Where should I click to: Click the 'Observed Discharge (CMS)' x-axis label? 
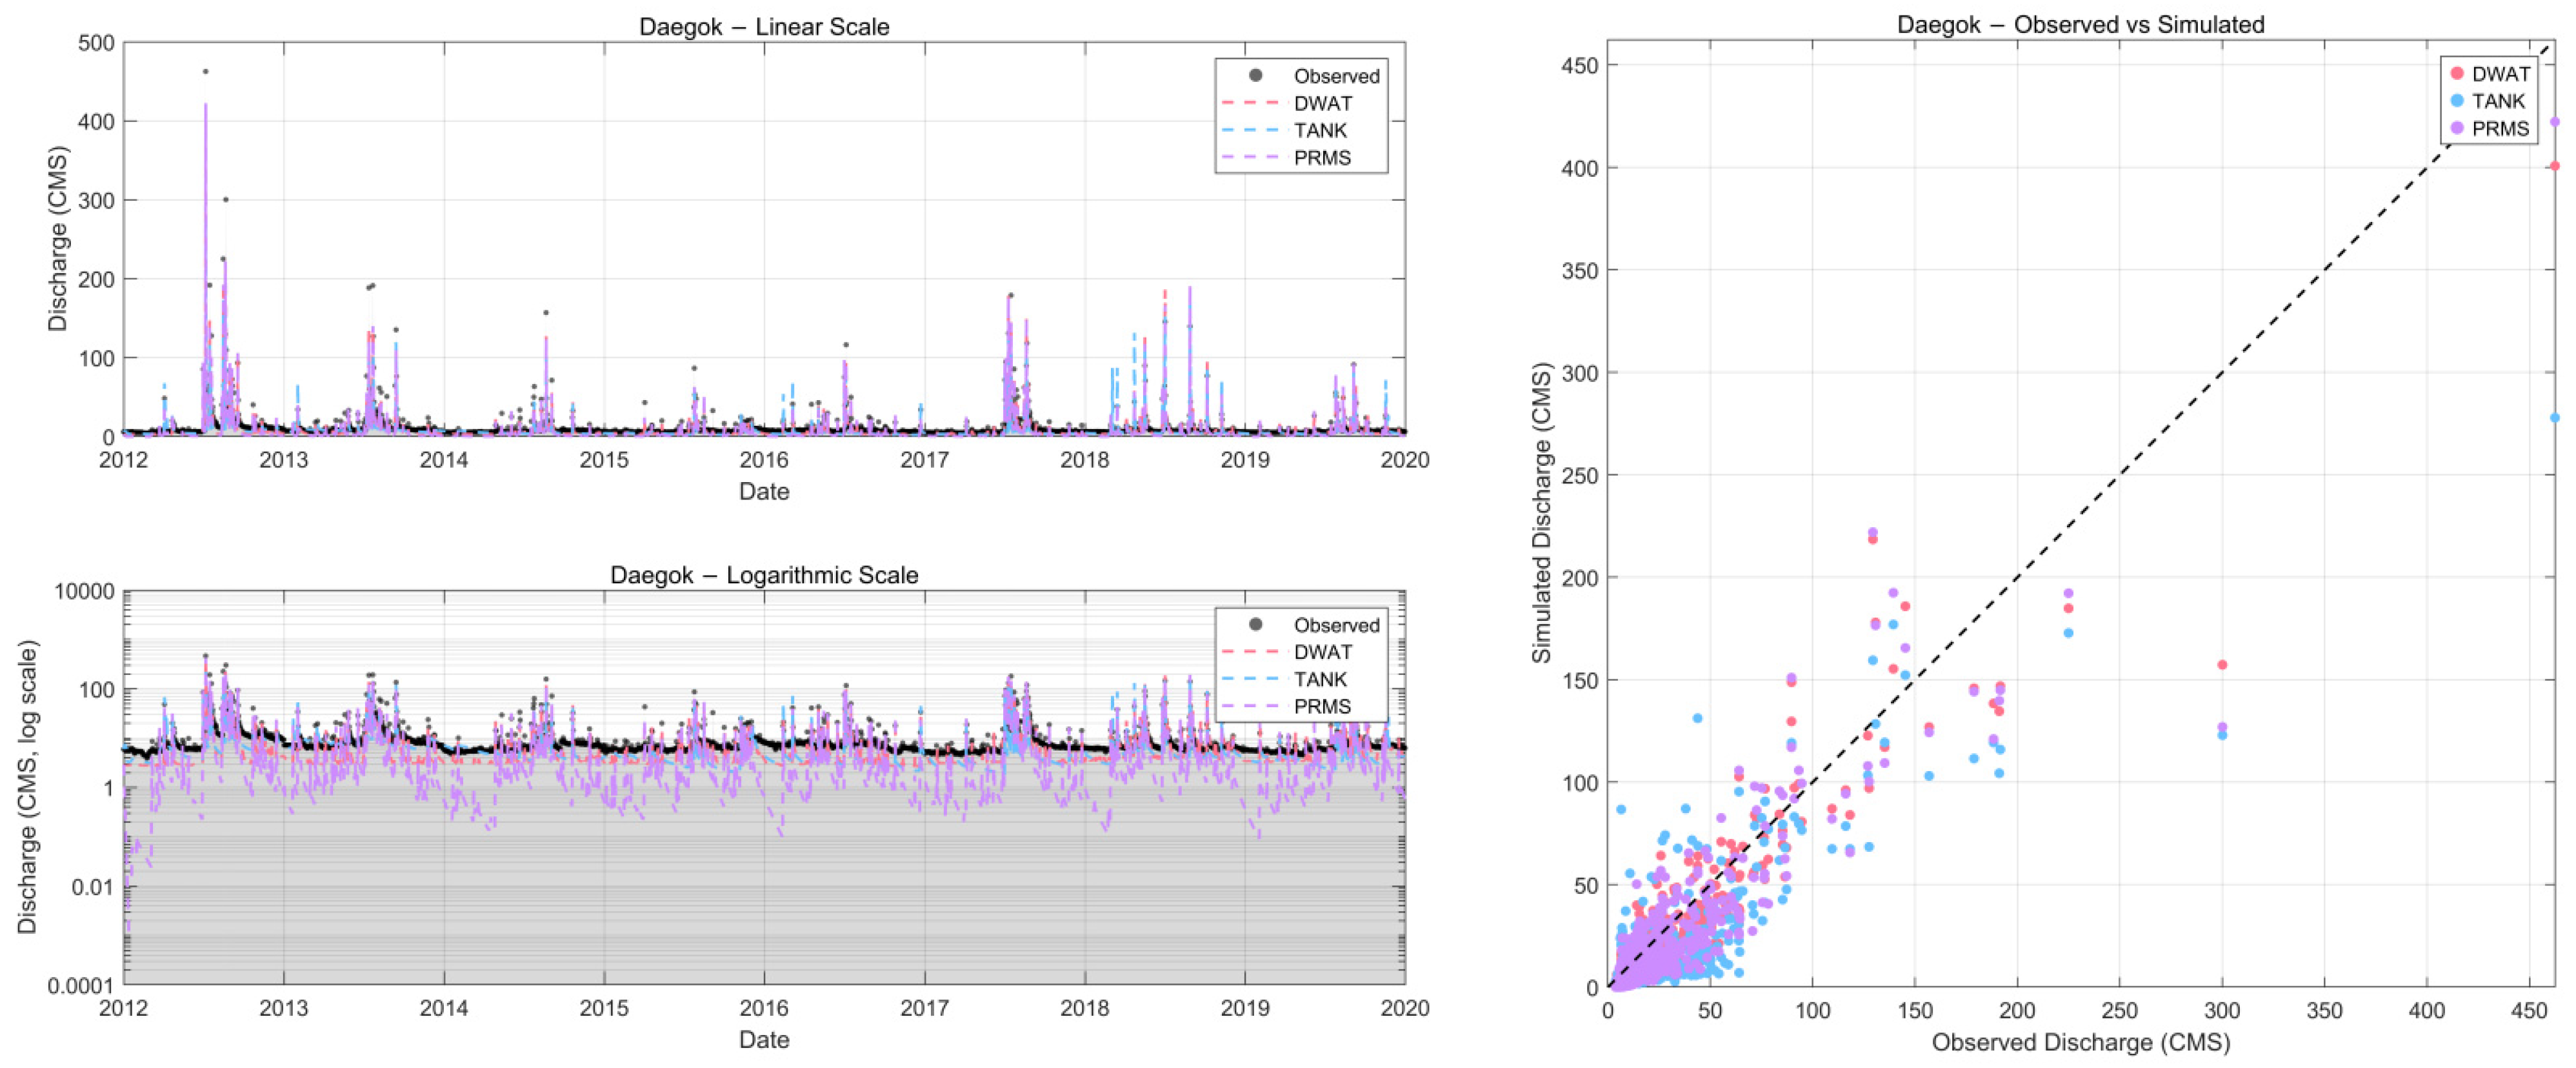(2080, 1042)
